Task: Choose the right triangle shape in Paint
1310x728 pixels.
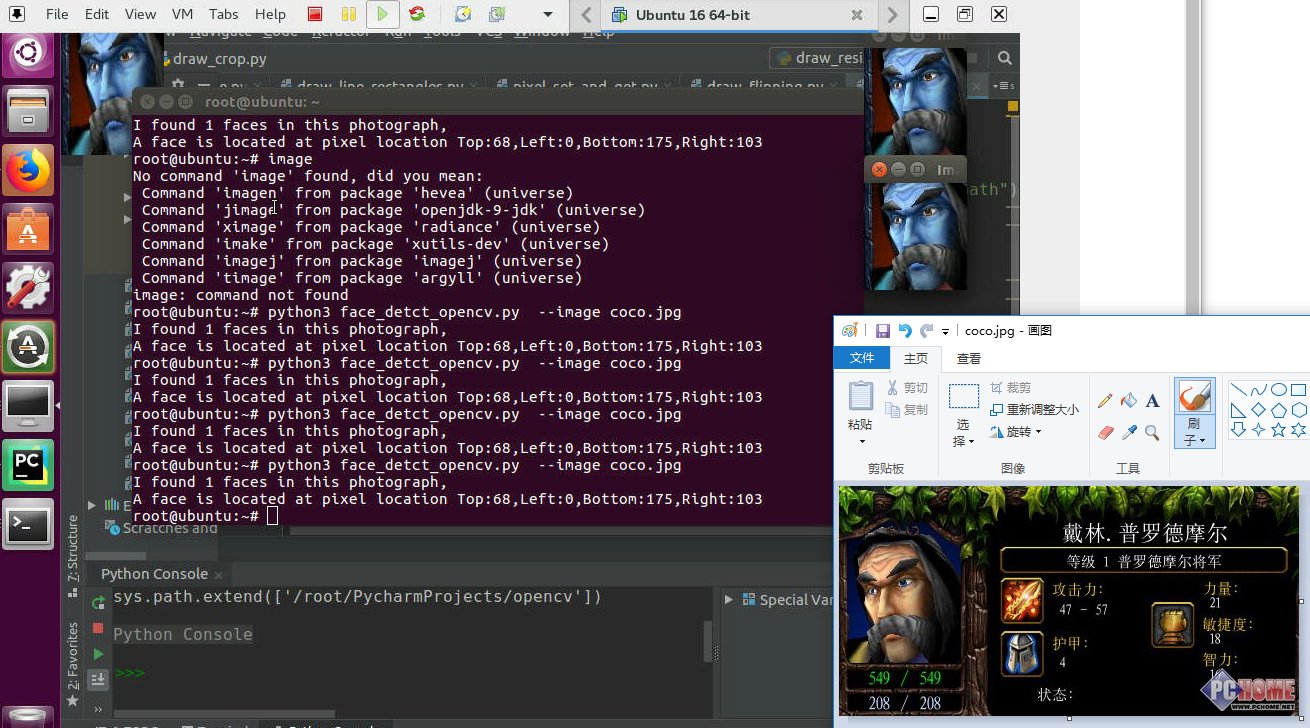Action: 1238,410
